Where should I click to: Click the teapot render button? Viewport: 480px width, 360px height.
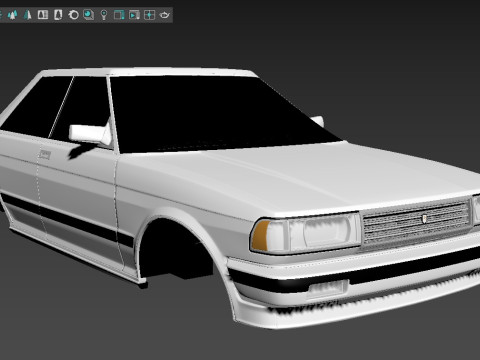(165, 15)
